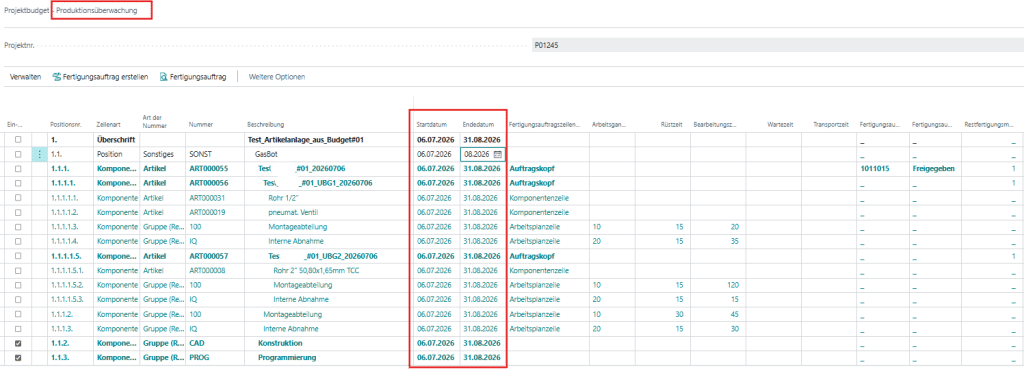Click the Produktionsüberwachung breadcrumb title
This screenshot has width=1024, height=369.
click(97, 11)
